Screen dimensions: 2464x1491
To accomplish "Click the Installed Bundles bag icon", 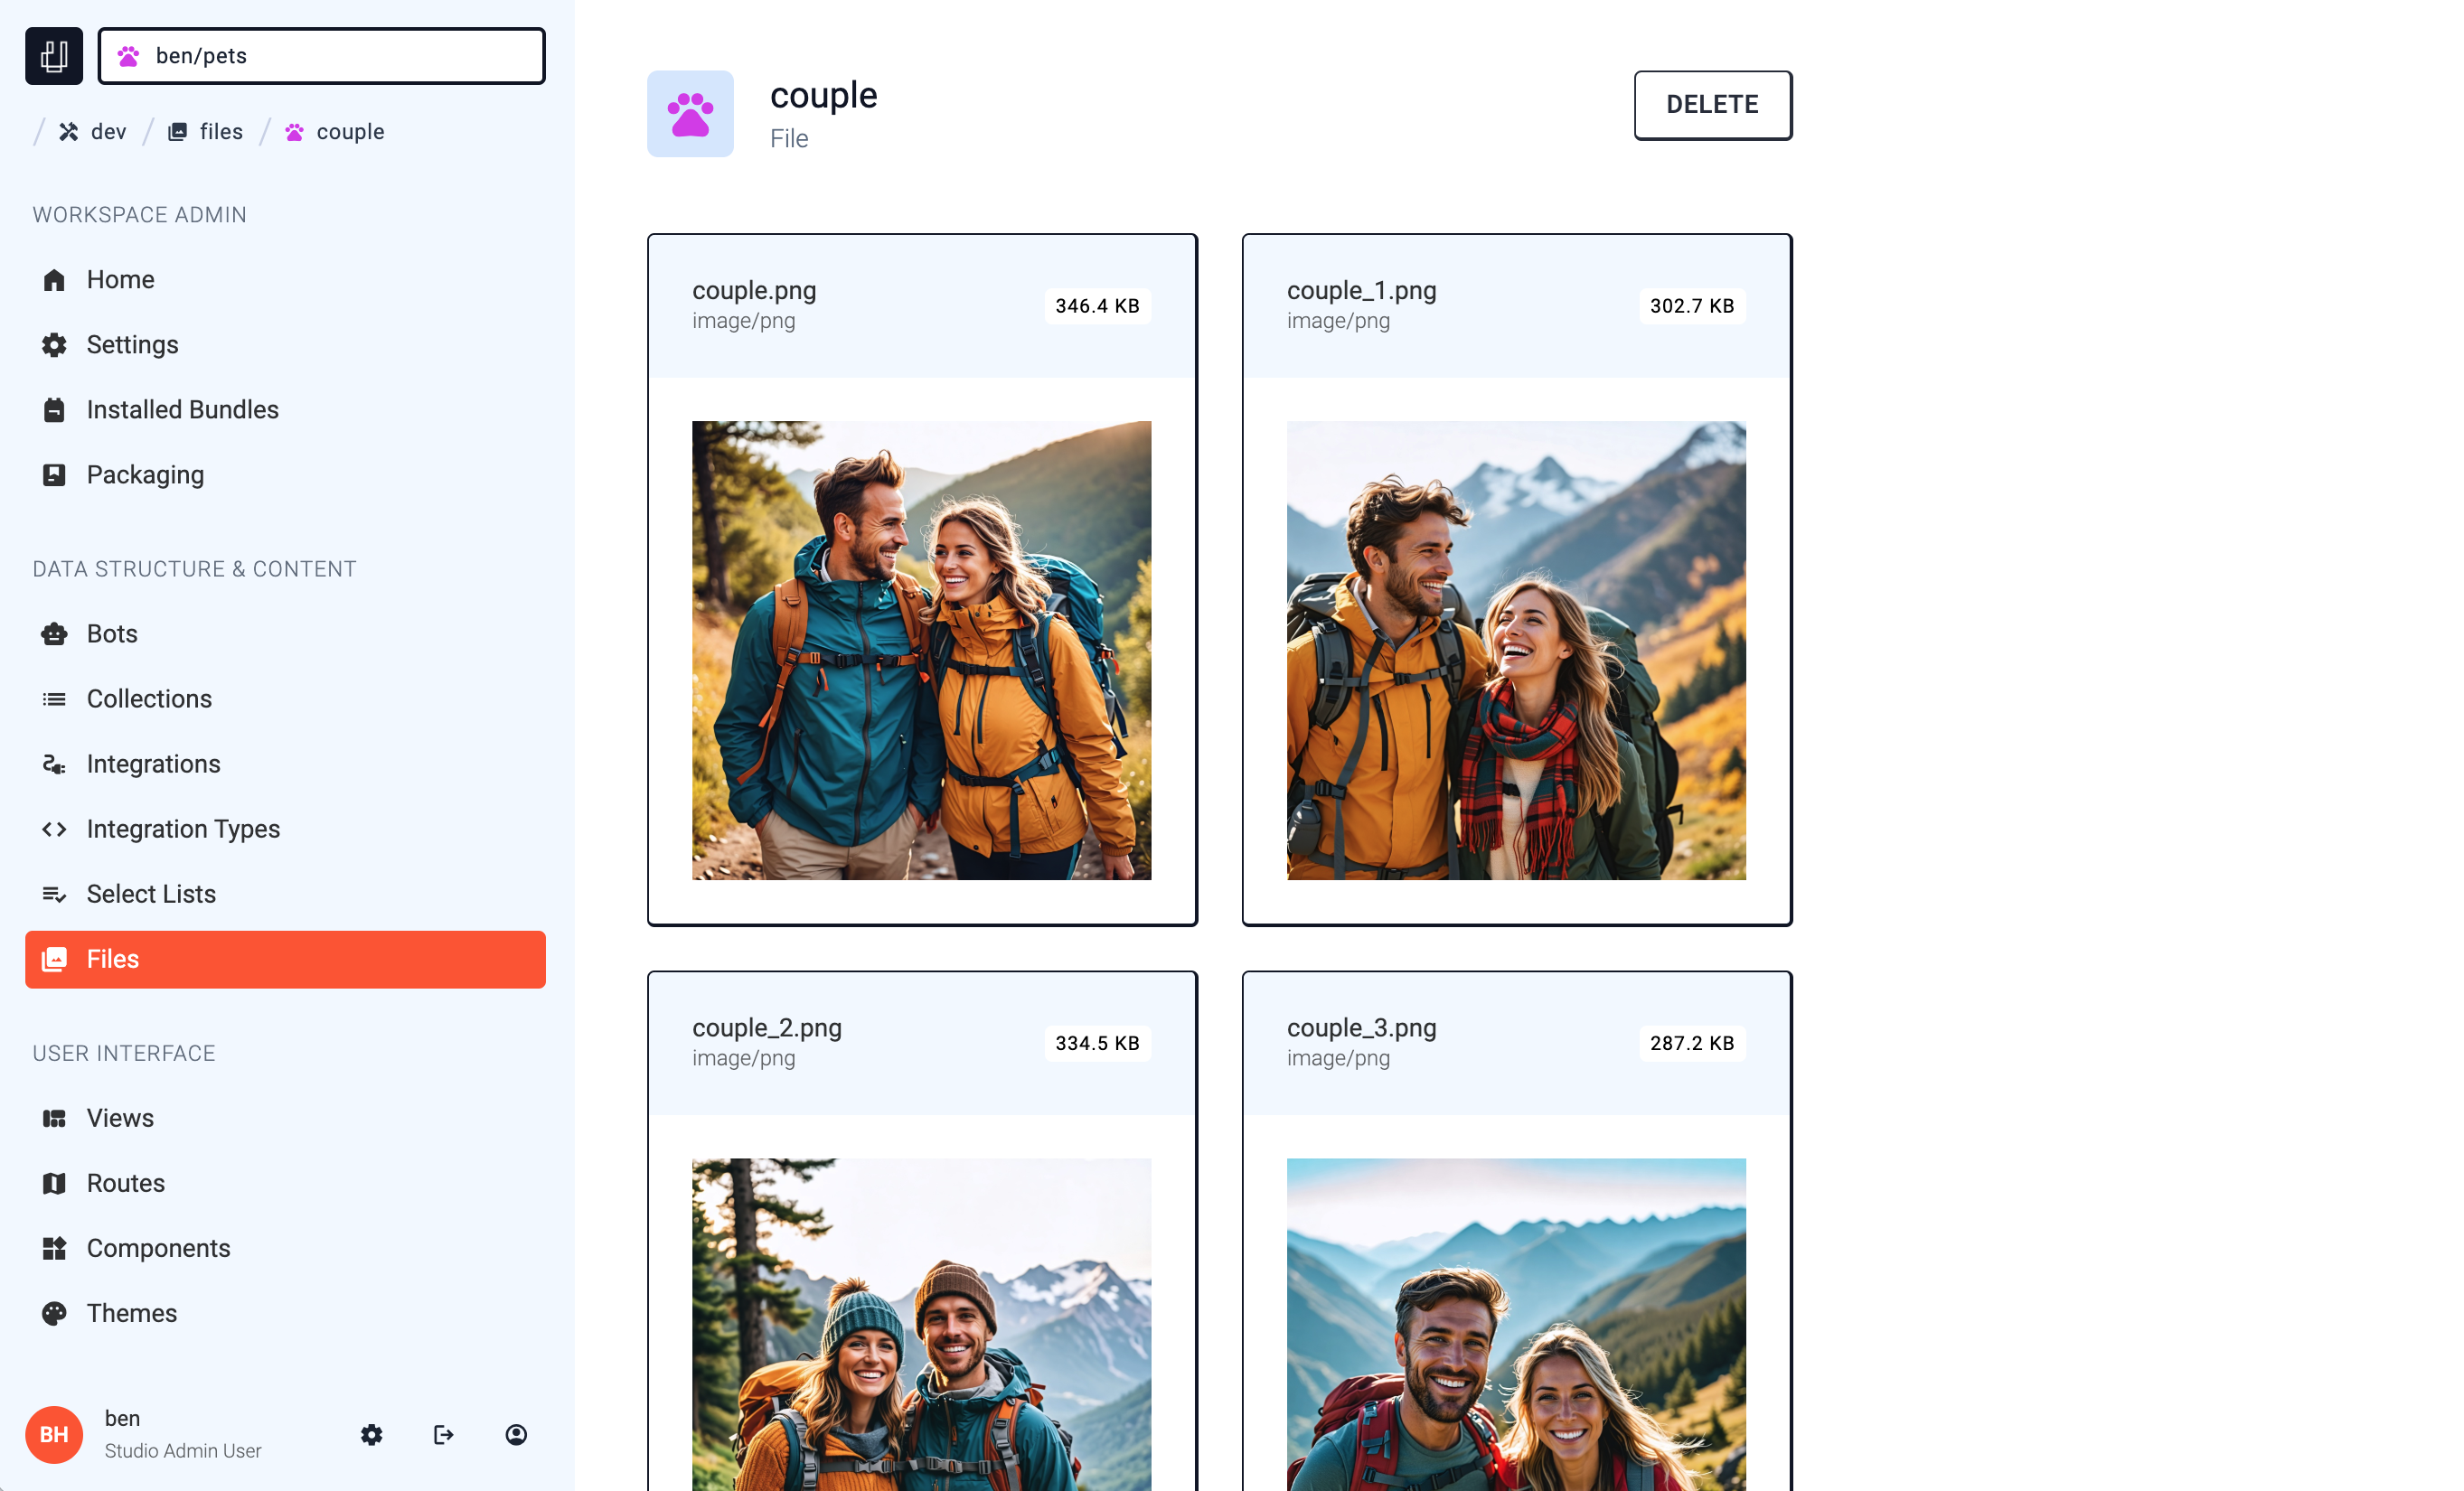I will click(x=54, y=410).
